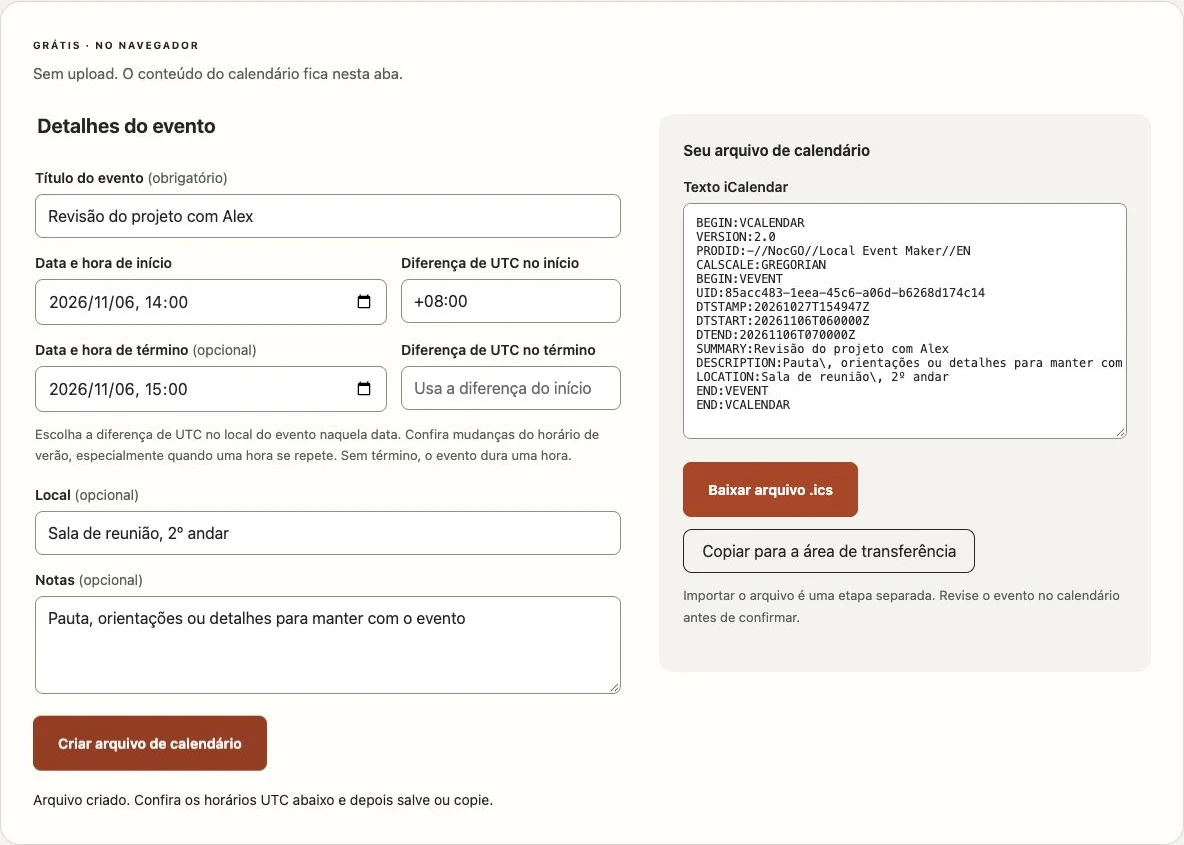Click the 'END:VCALENDAR' line
The width and height of the screenshot is (1184, 845).
(743, 405)
